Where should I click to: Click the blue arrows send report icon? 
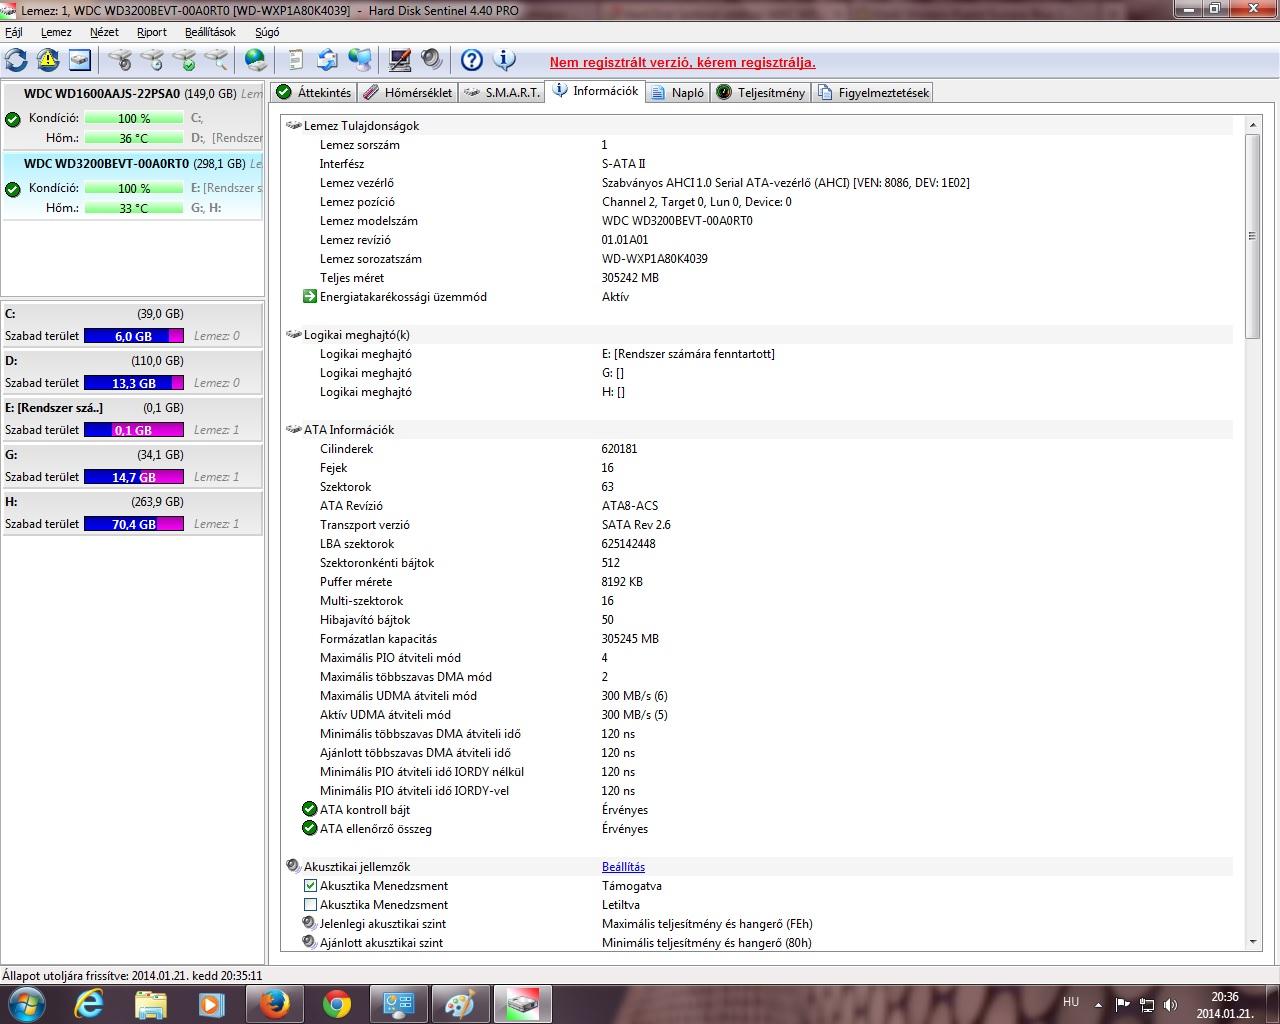click(327, 60)
